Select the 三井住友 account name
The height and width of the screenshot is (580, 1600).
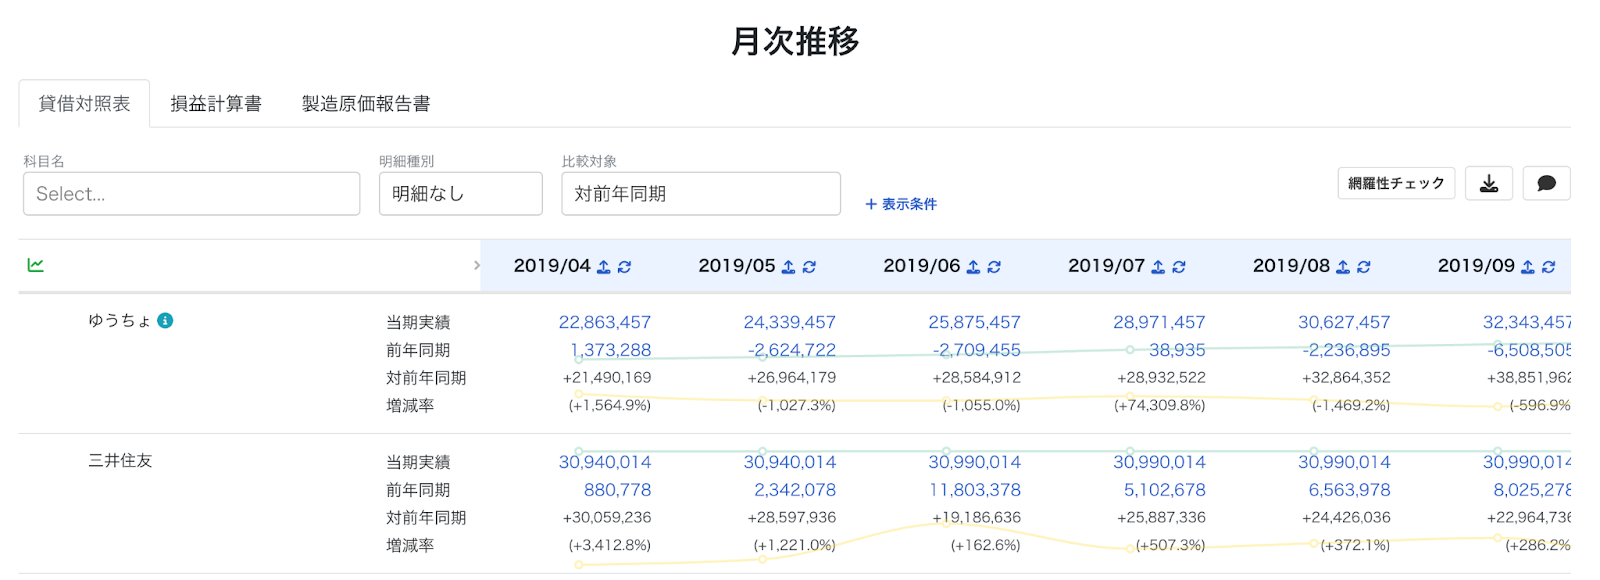(120, 460)
